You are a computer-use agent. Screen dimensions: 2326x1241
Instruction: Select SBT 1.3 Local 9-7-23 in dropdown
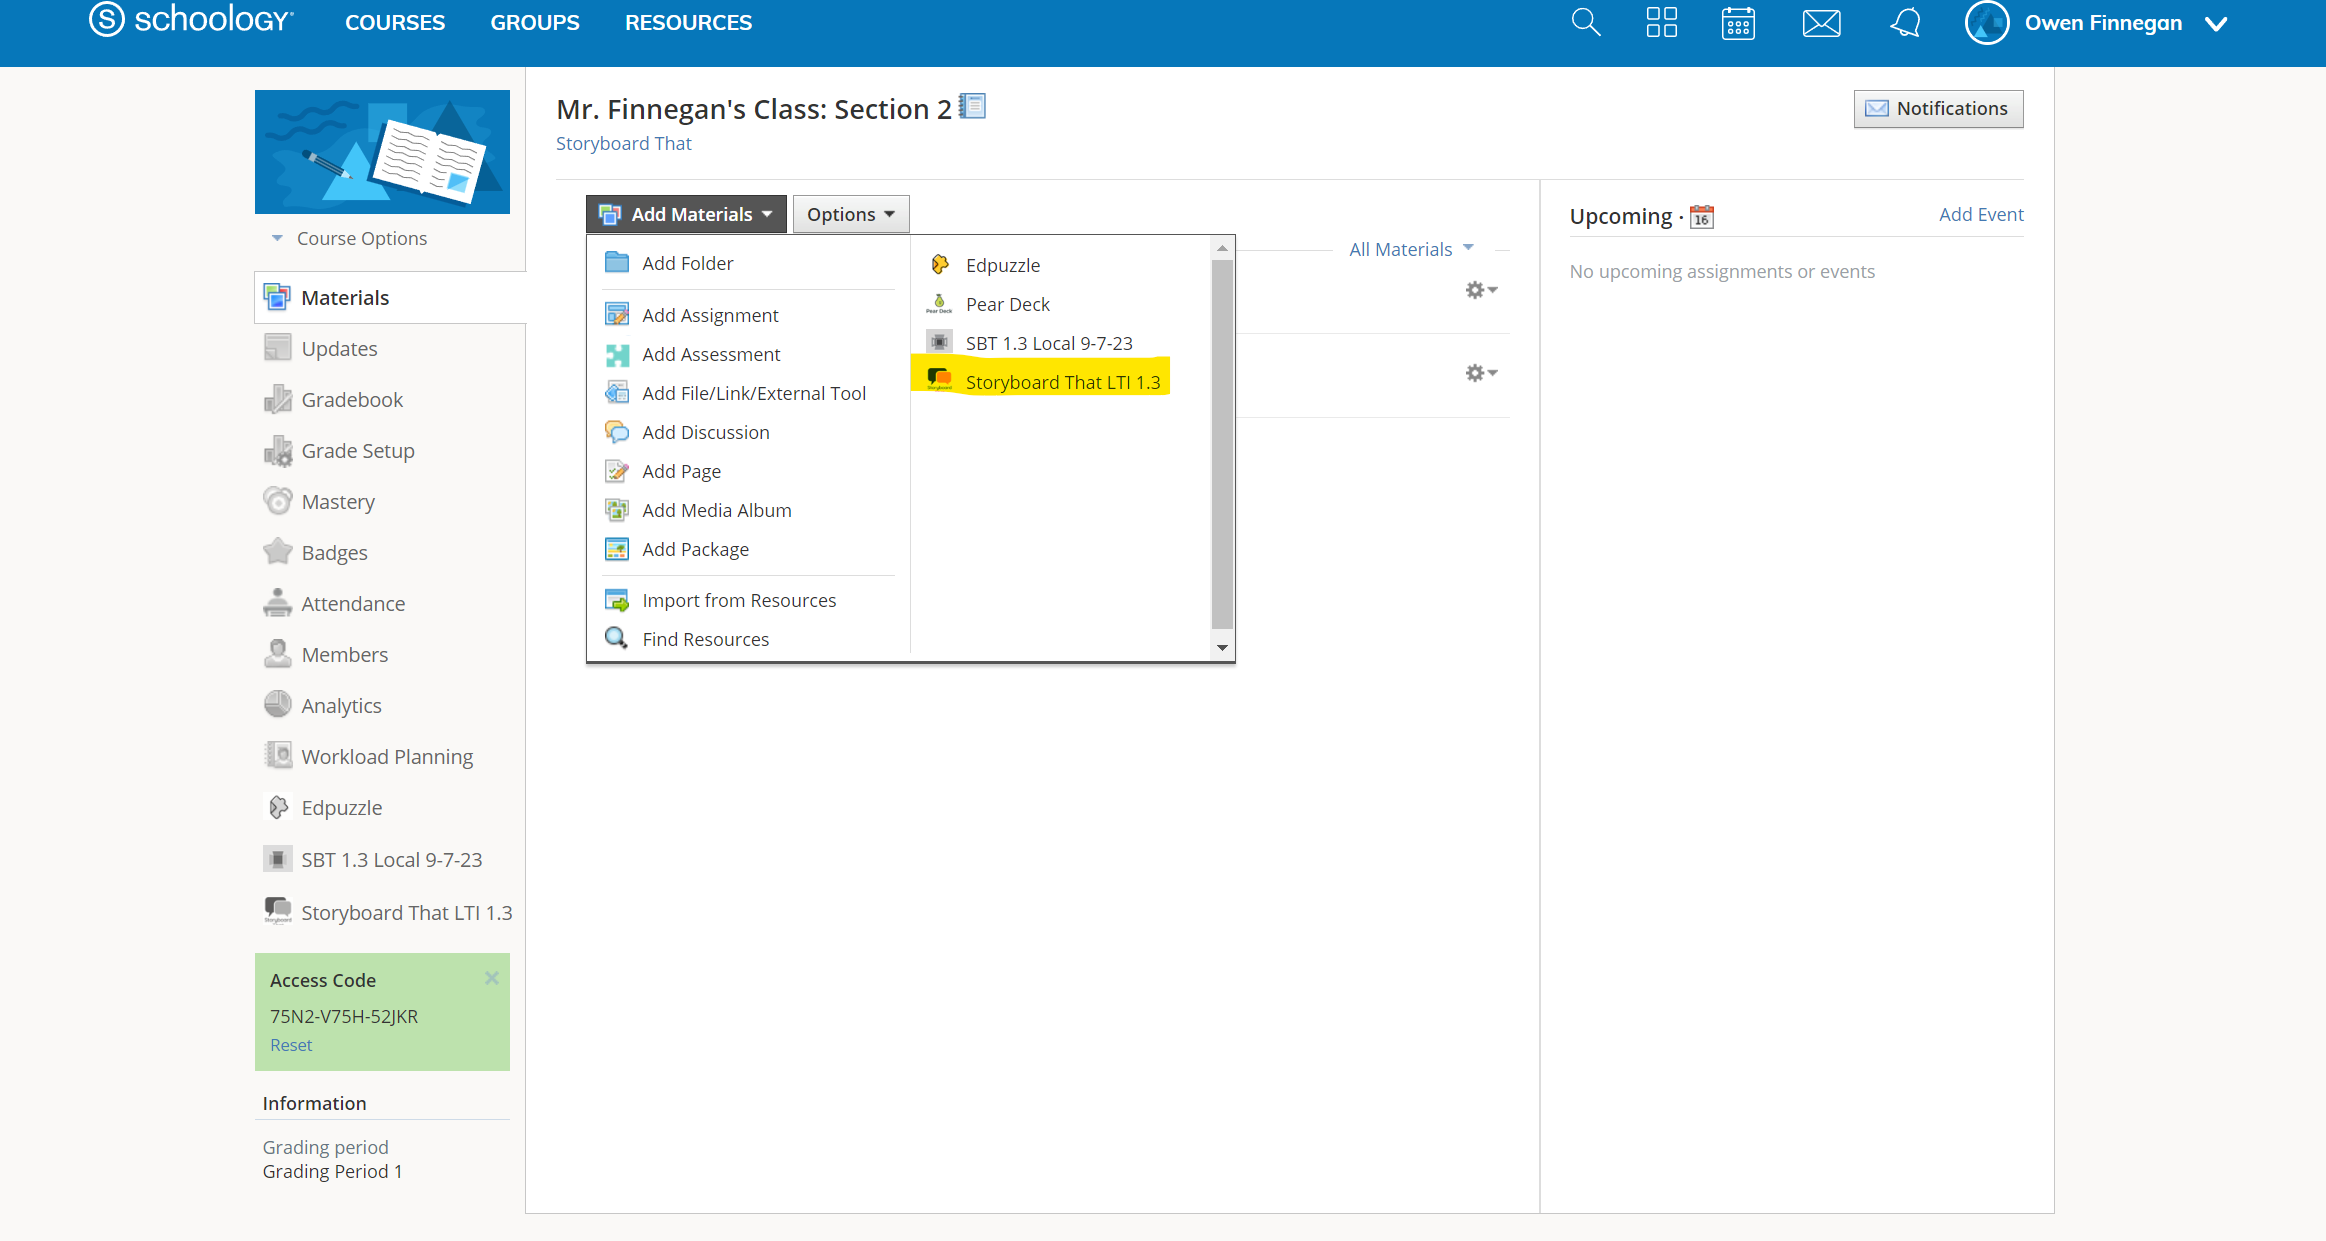tap(1049, 343)
